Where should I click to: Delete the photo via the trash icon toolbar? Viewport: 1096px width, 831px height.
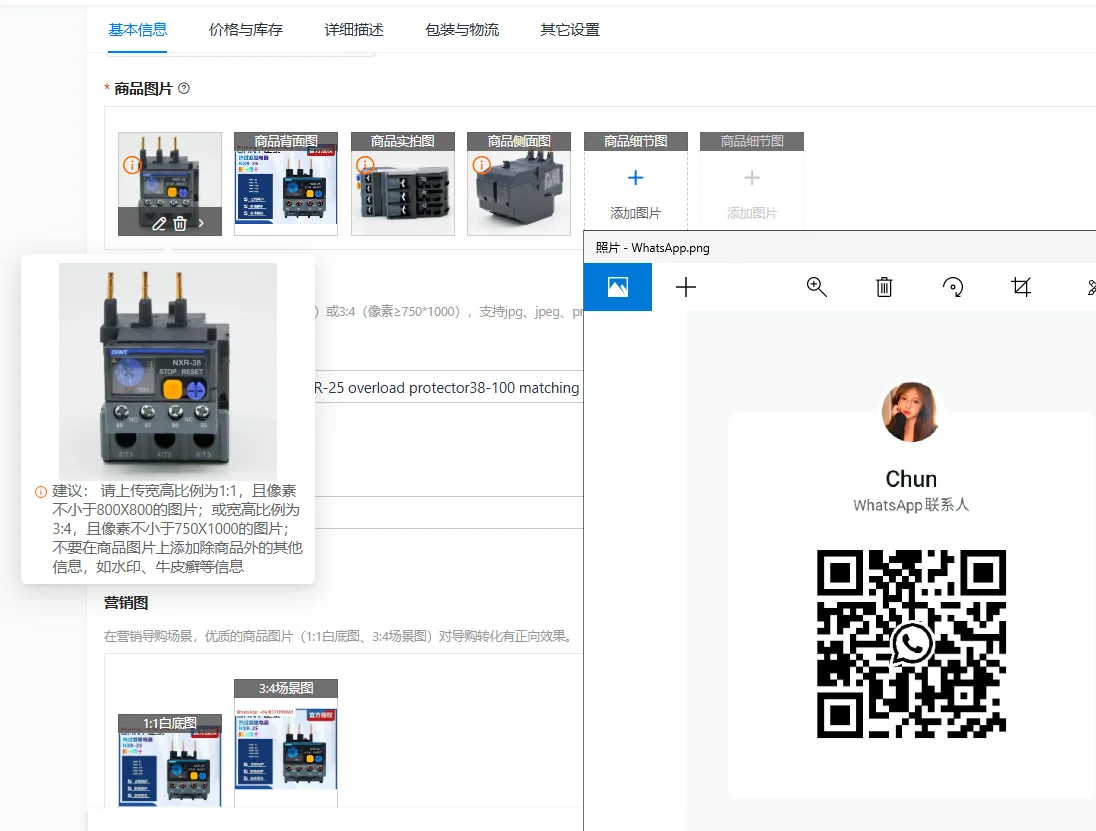pyautogui.click(x=884, y=287)
